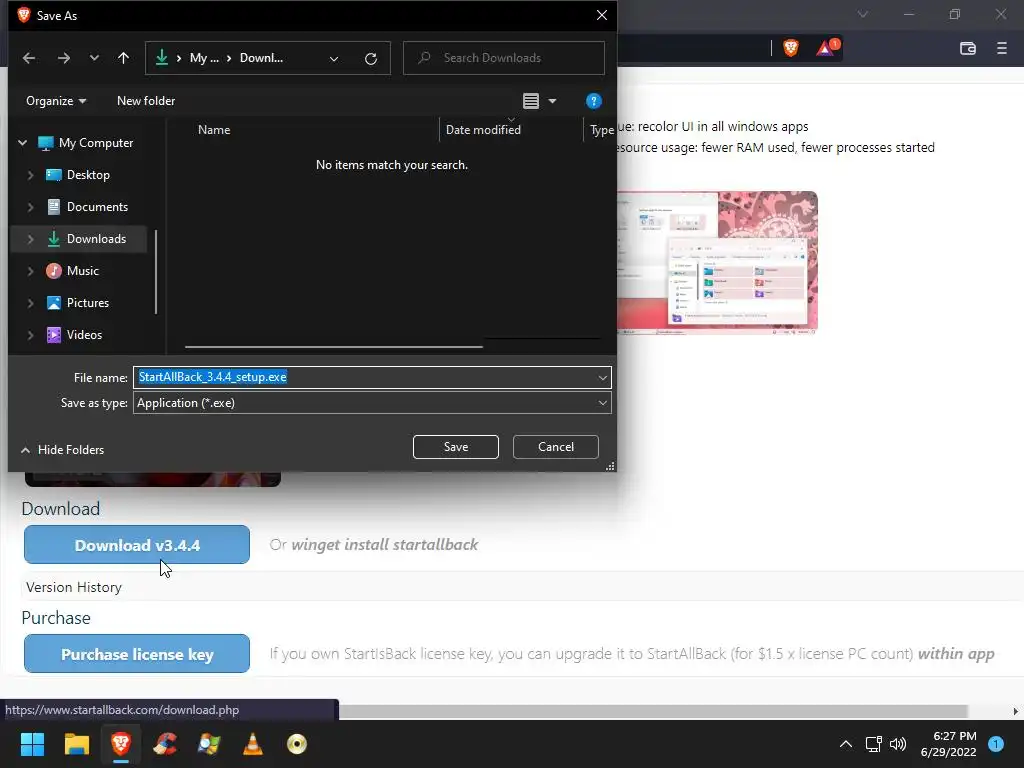Click Brave icon in taskbar
Viewport: 1024px width, 768px height.
(121, 744)
